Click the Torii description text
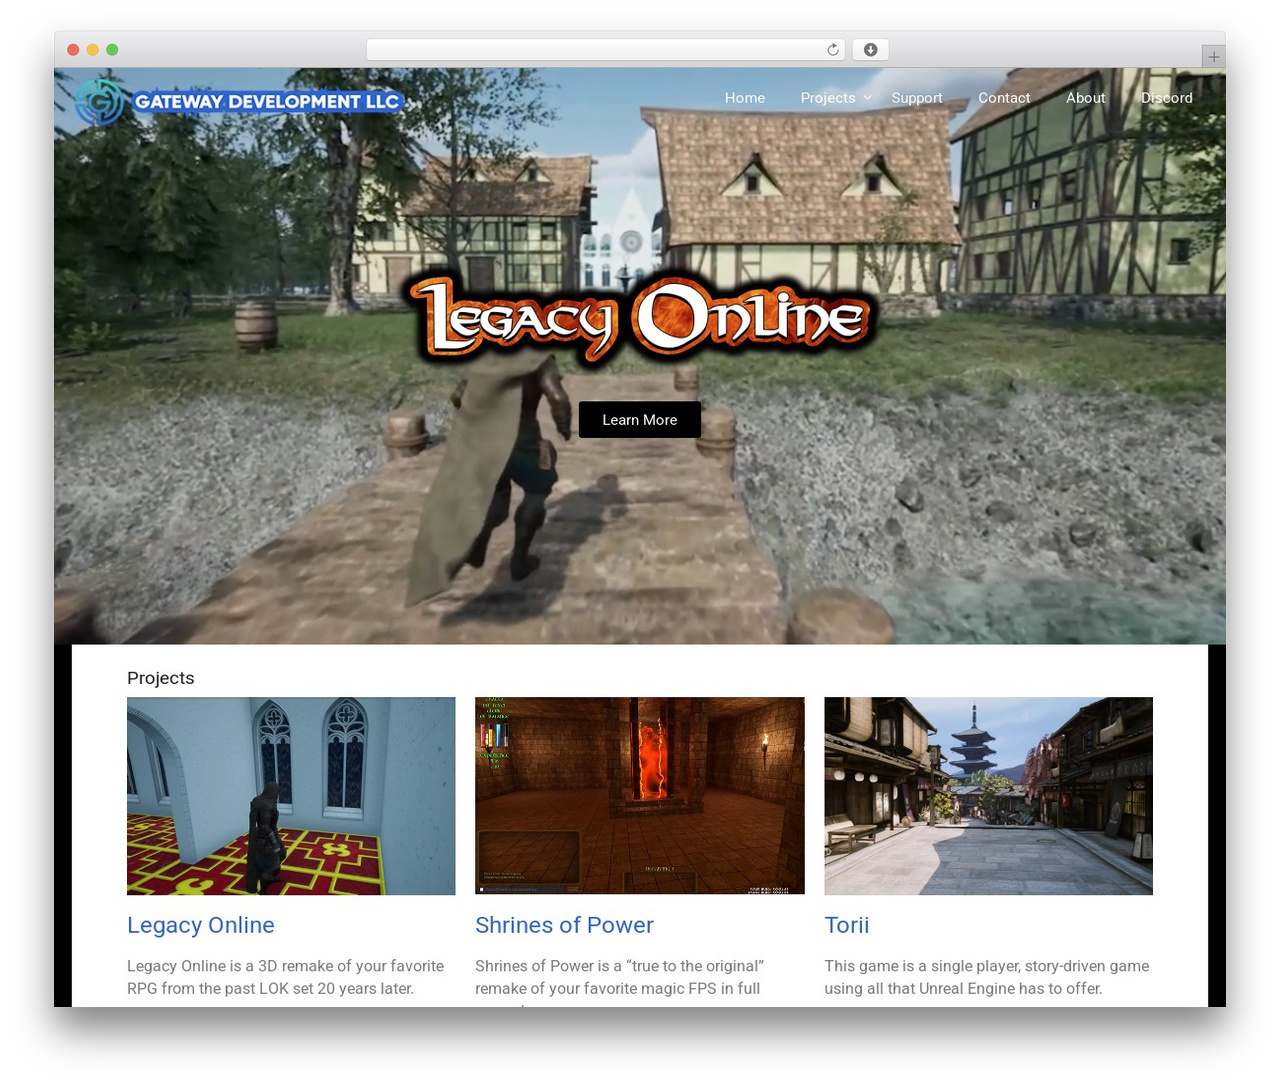1280x1084 pixels. (987, 977)
